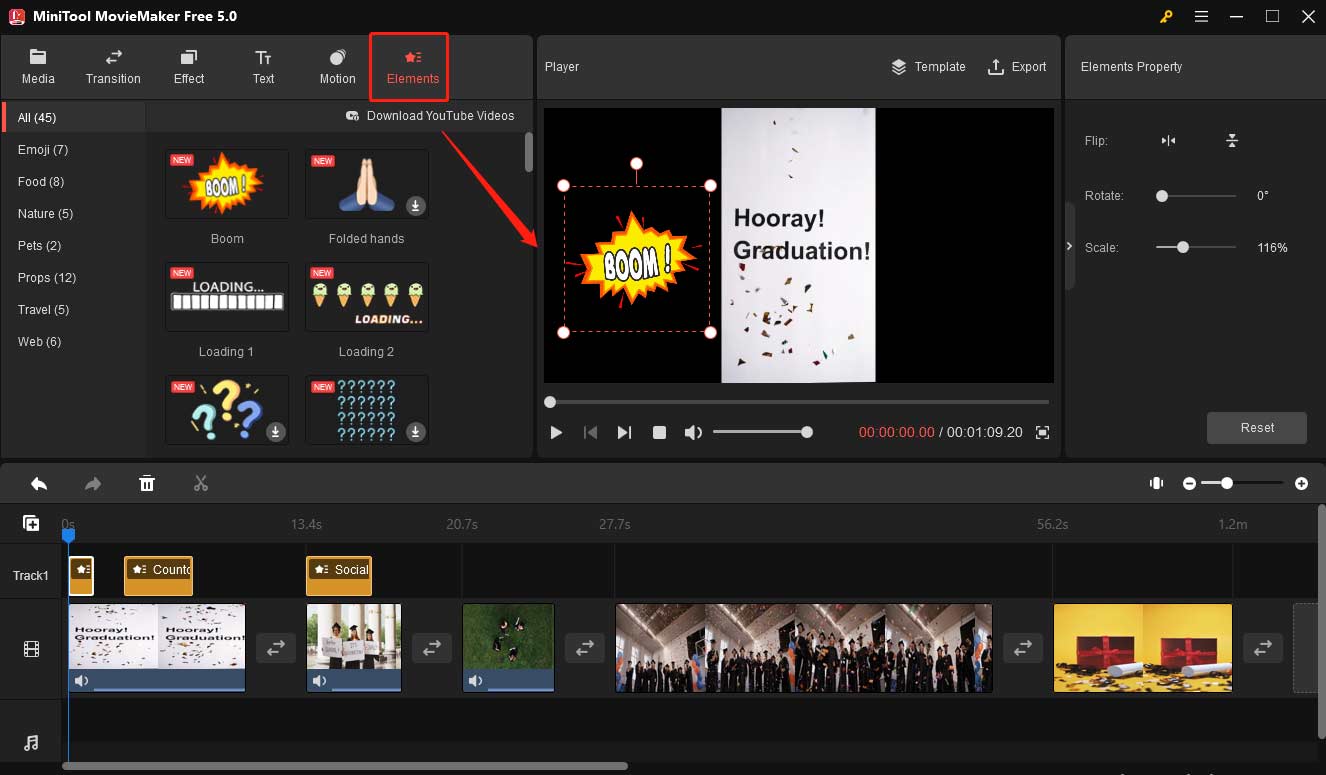This screenshot has width=1326, height=775.
Task: Export the project
Action: point(1018,67)
